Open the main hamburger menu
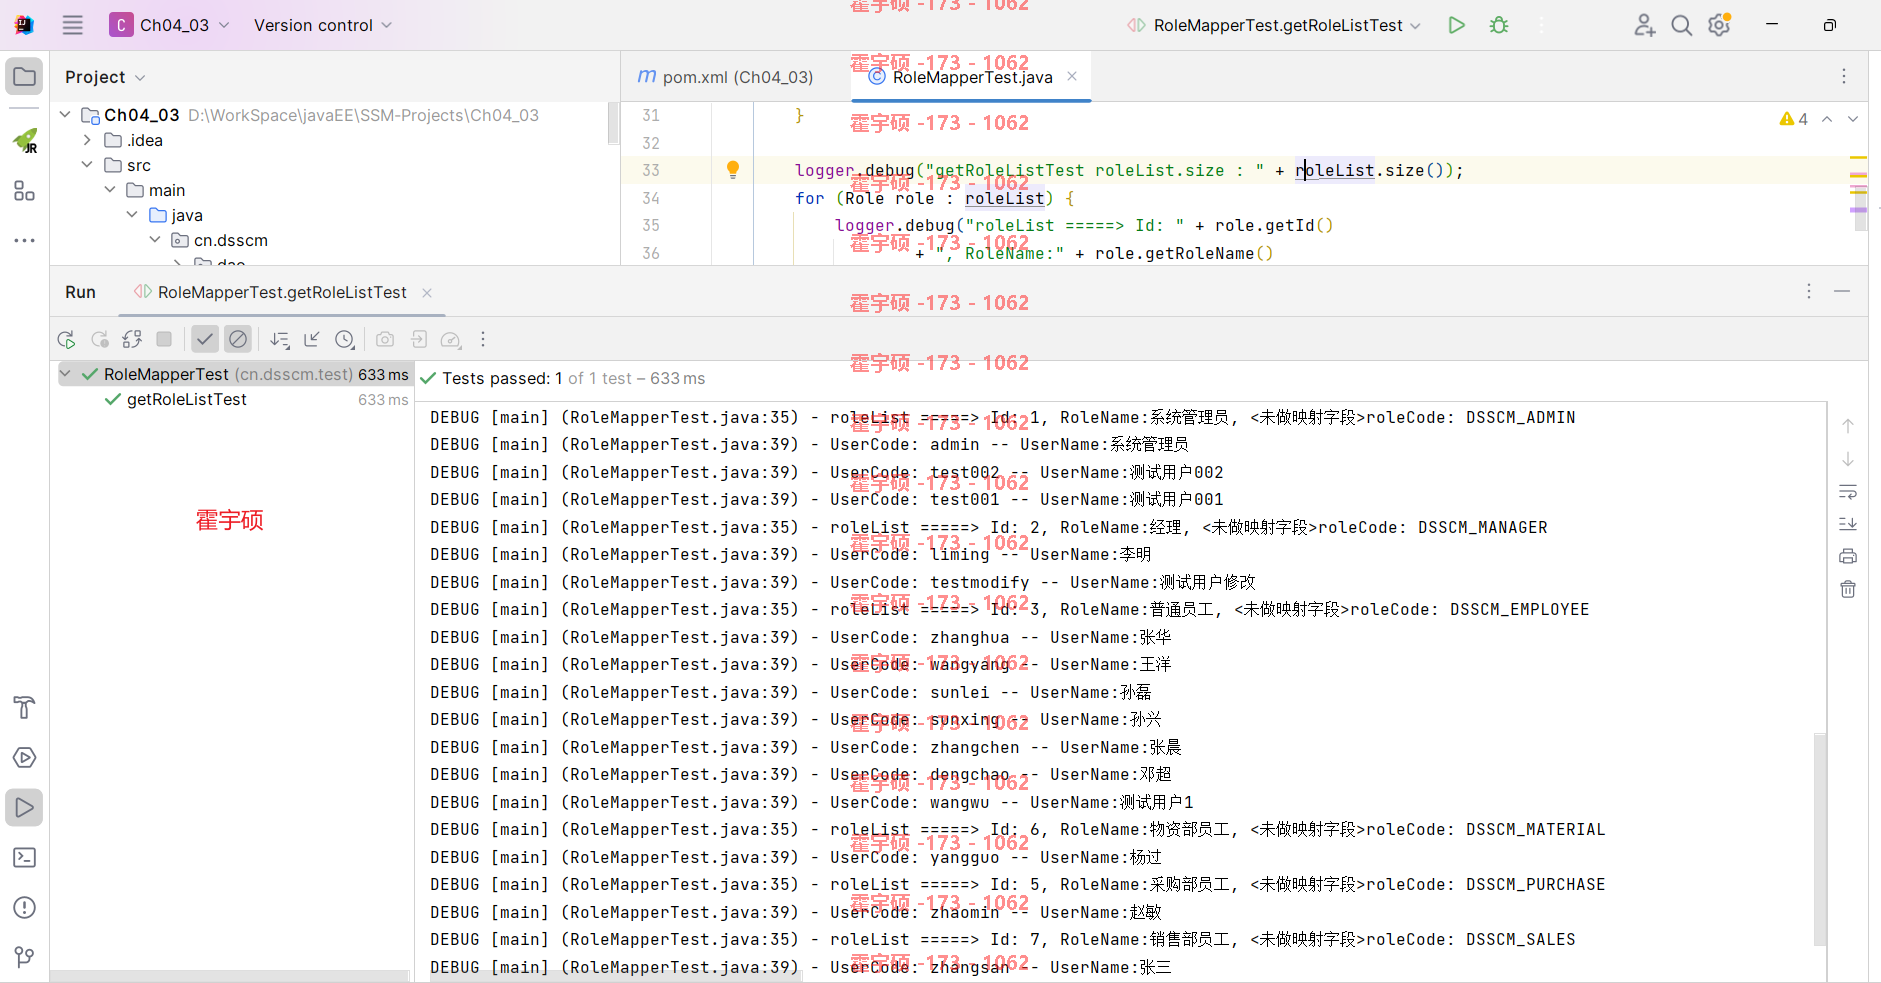The width and height of the screenshot is (1881, 983). (x=73, y=25)
